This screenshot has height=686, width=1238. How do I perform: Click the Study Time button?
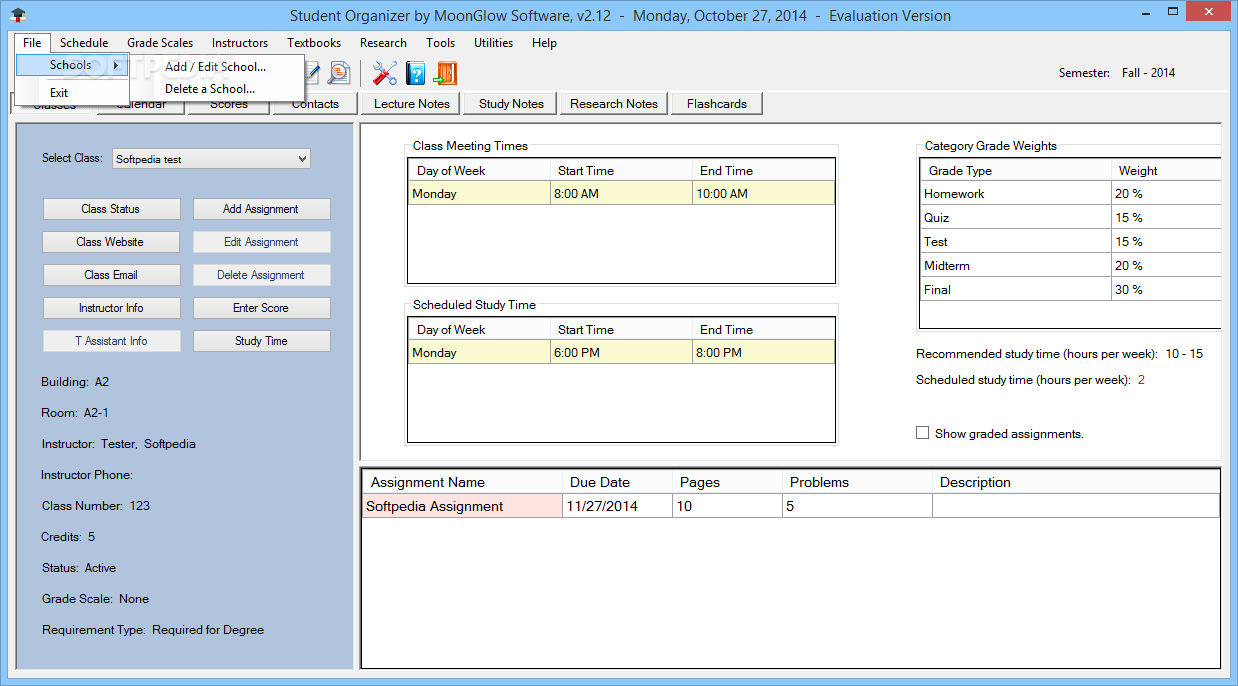tap(261, 341)
